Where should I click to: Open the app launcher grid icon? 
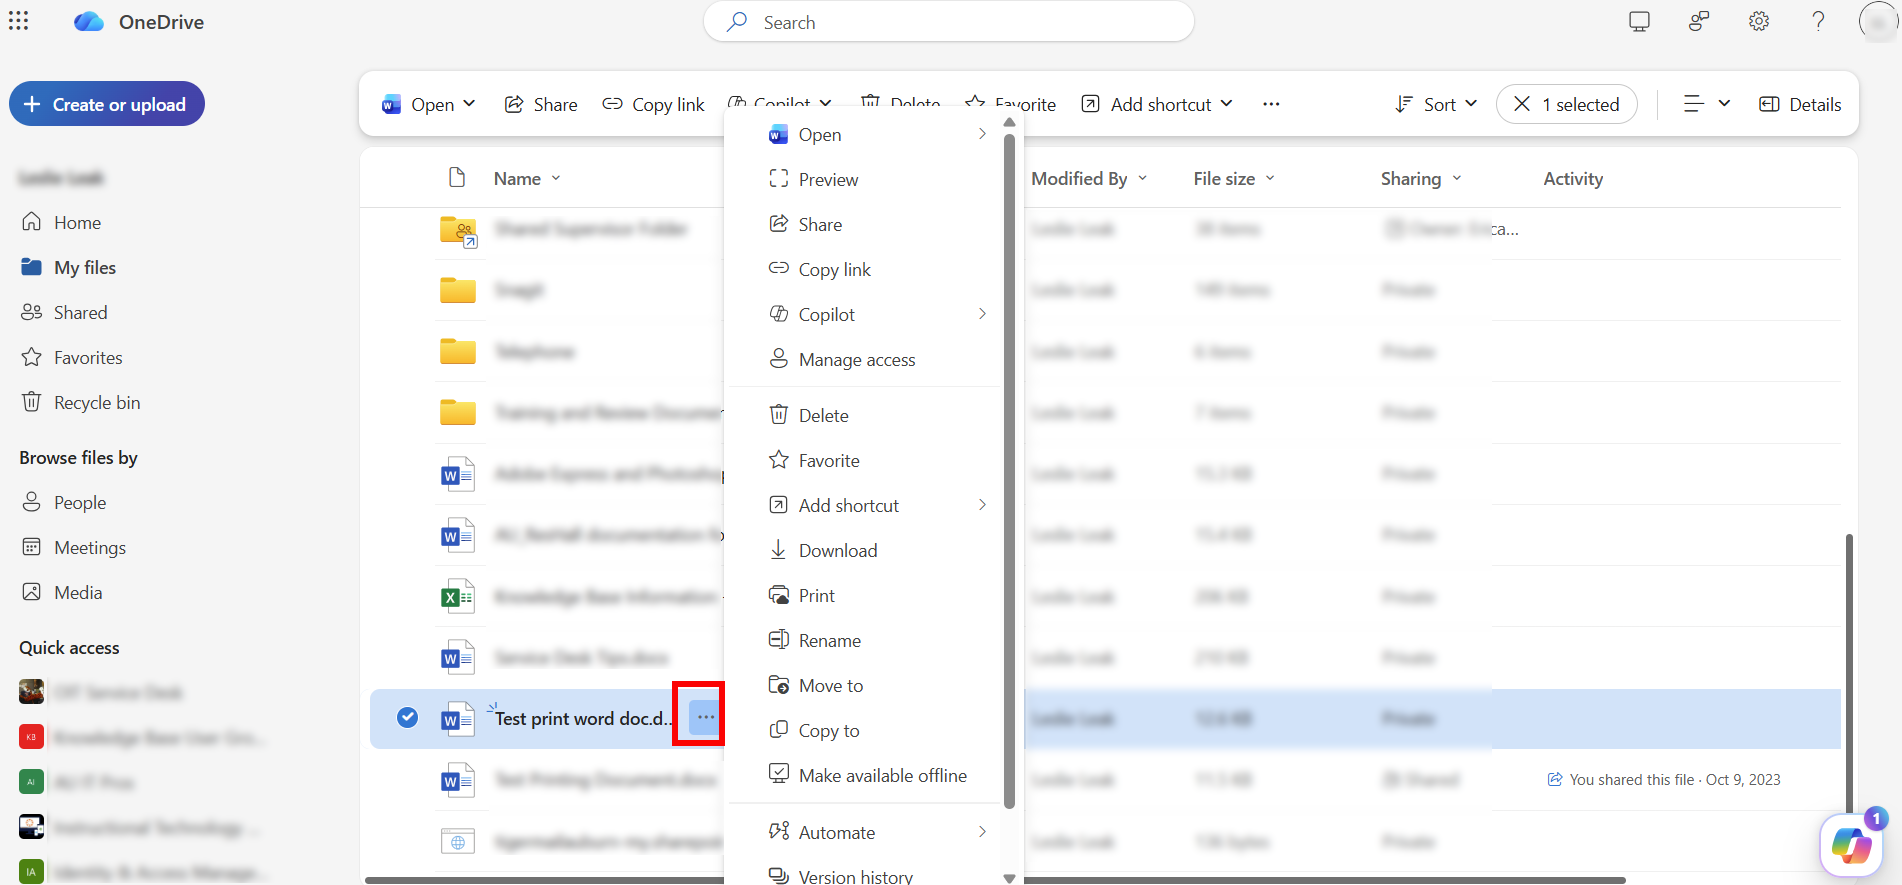[19, 21]
